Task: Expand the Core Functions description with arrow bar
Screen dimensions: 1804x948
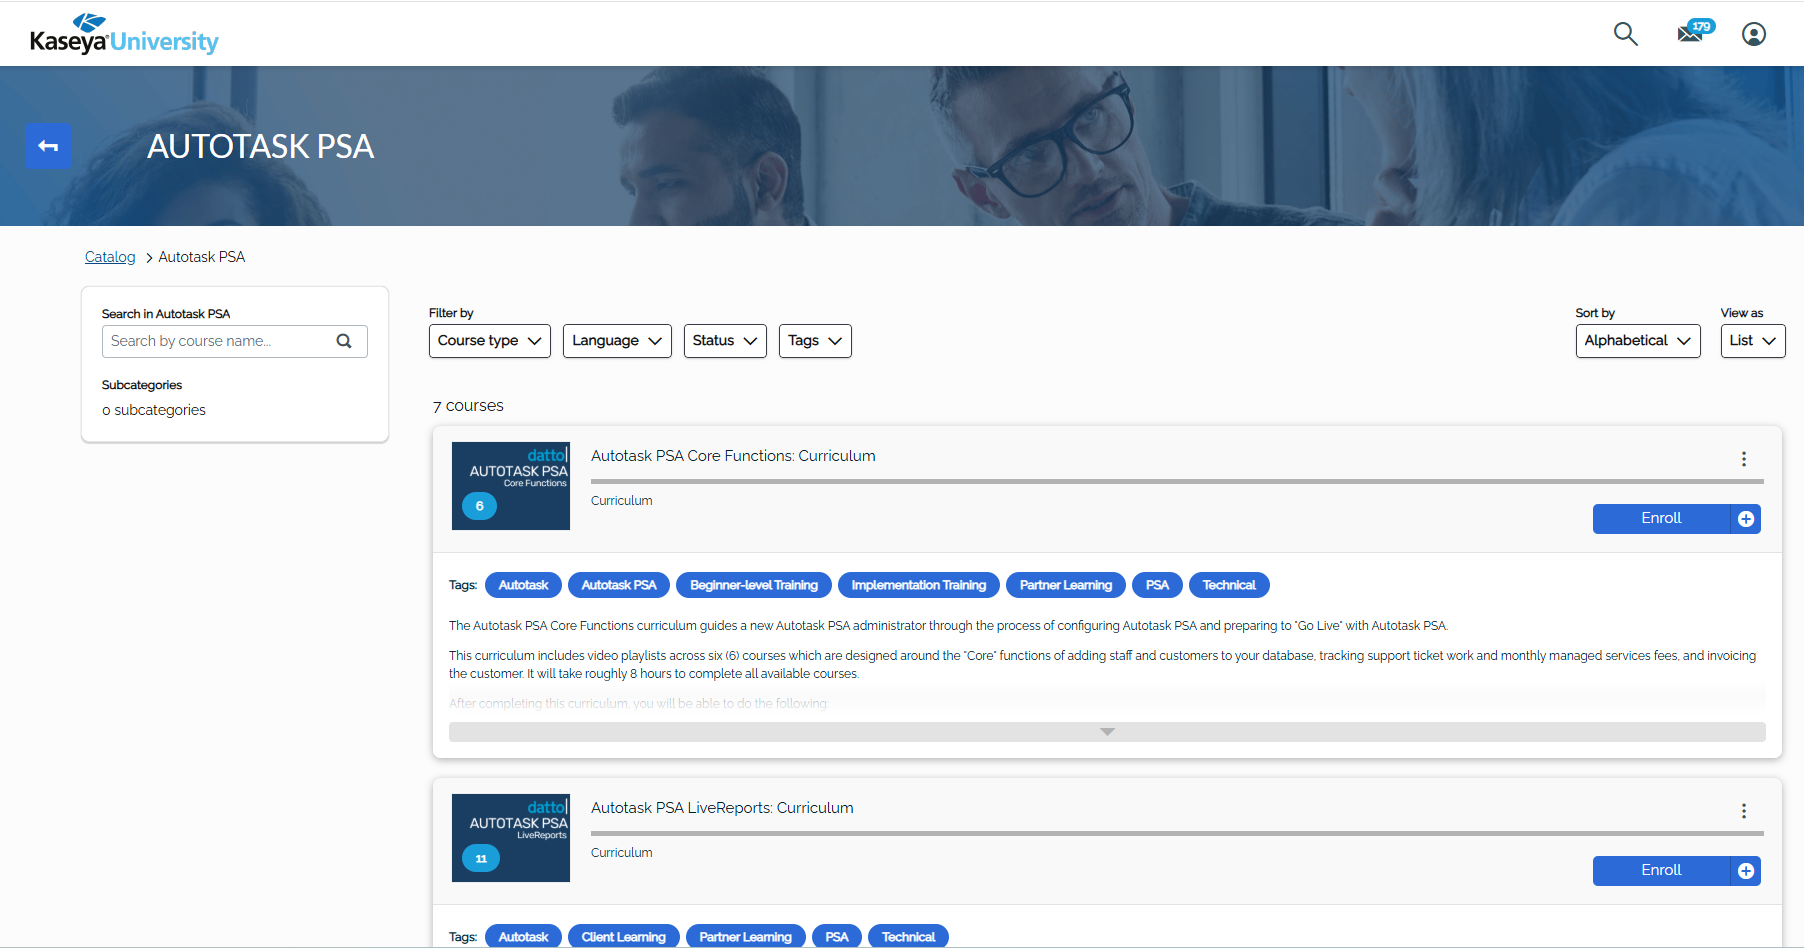Action: (1106, 732)
